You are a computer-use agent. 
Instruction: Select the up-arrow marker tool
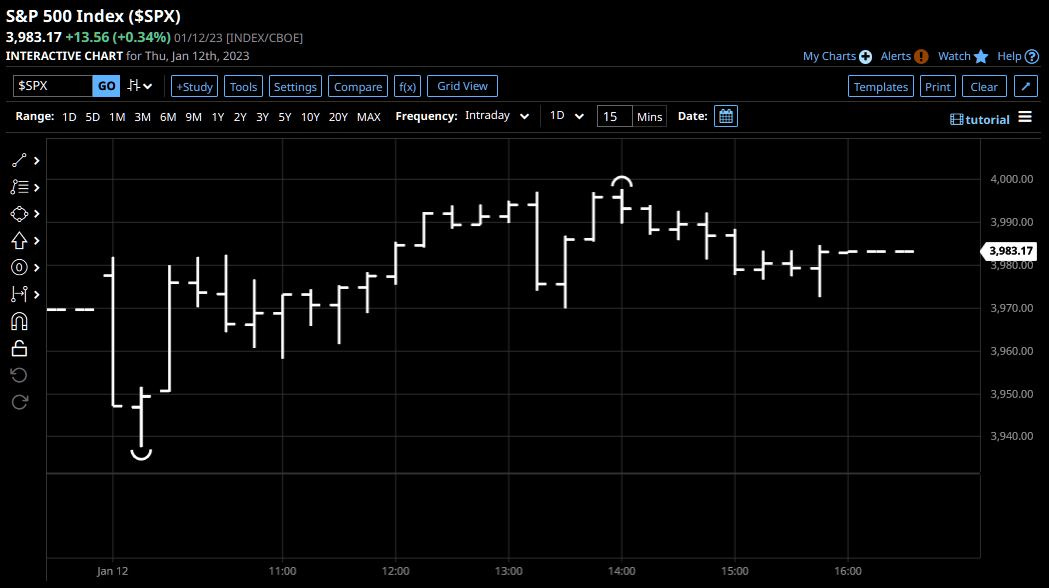click(19, 241)
